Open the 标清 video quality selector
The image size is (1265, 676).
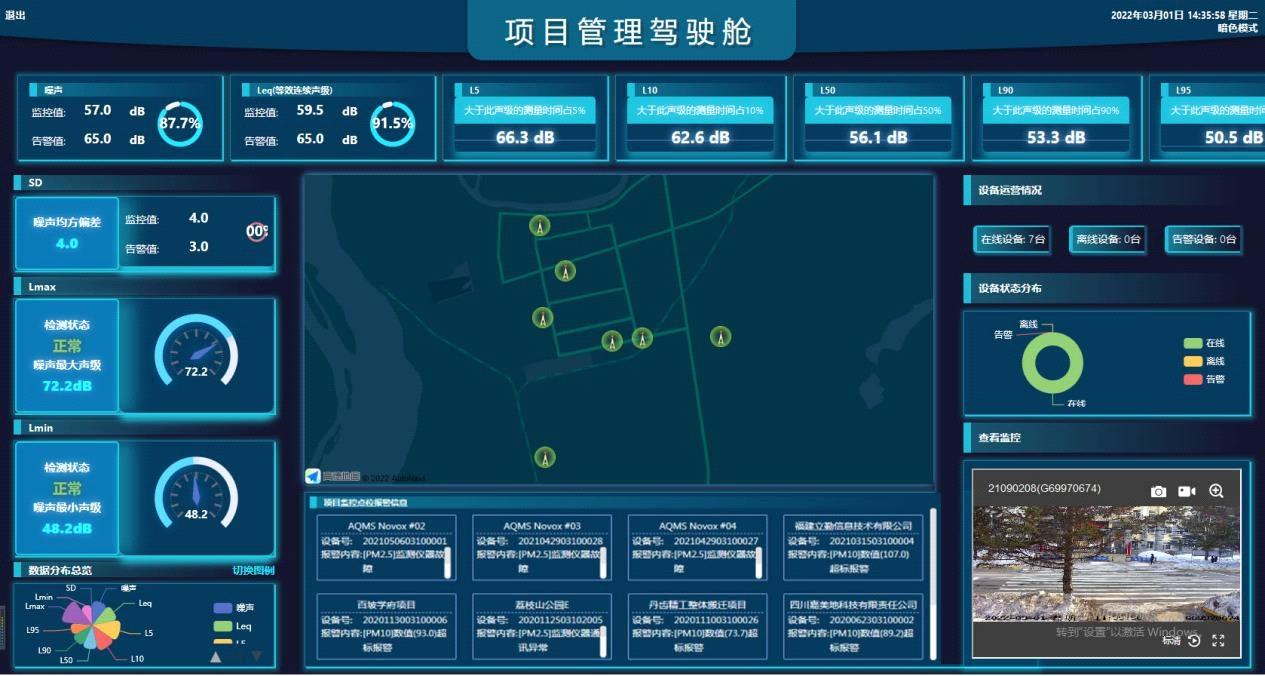pyautogui.click(x=1172, y=640)
